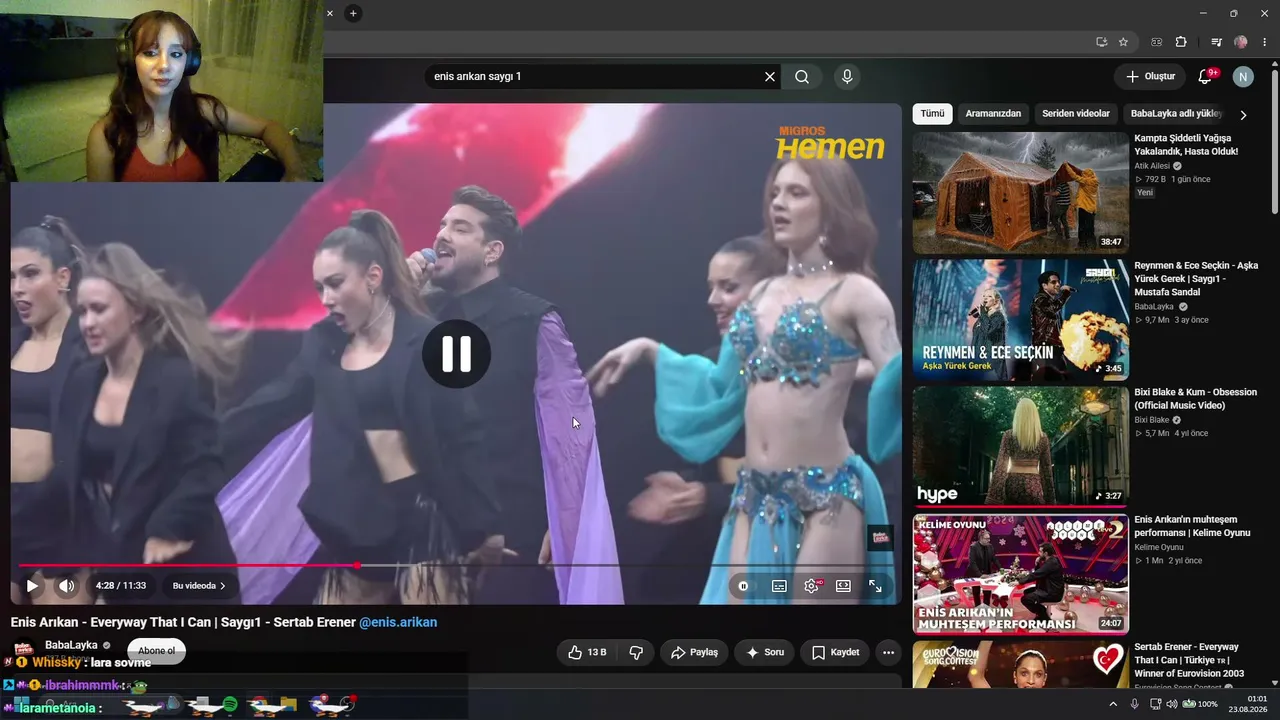This screenshot has width=1280, height=720.
Task: Save video with Kaydet button
Action: (x=835, y=652)
